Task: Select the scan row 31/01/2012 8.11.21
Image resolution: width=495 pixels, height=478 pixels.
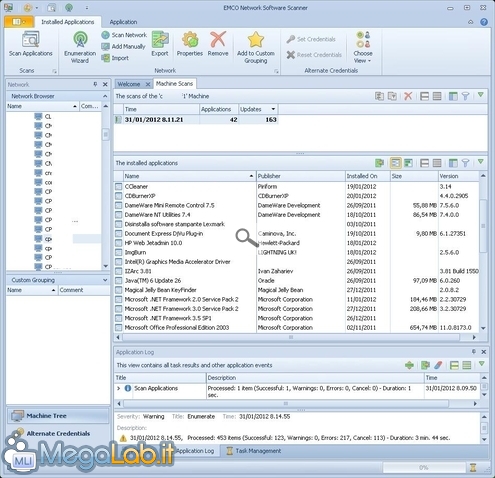Action: coord(197,120)
